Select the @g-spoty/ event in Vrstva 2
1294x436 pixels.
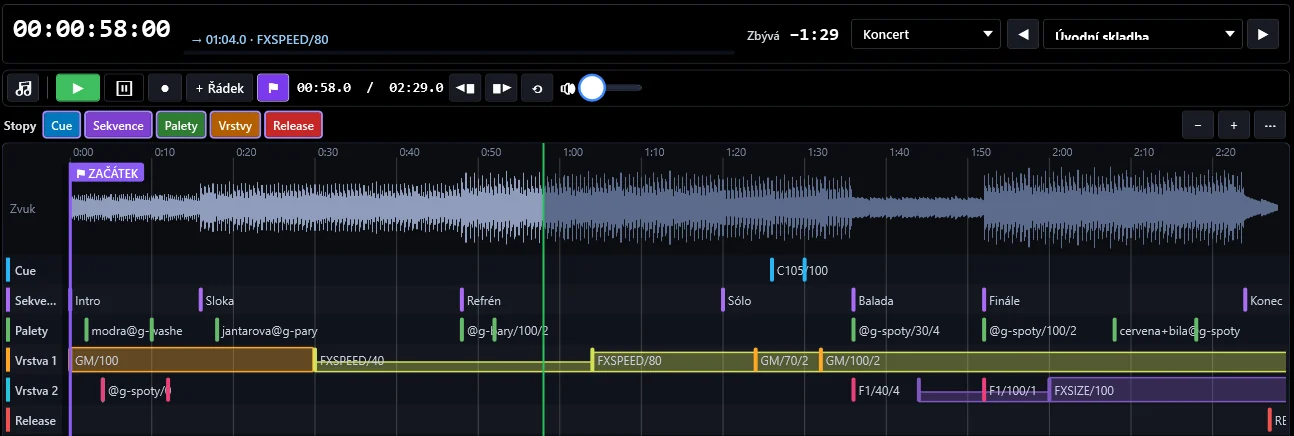(x=134, y=390)
